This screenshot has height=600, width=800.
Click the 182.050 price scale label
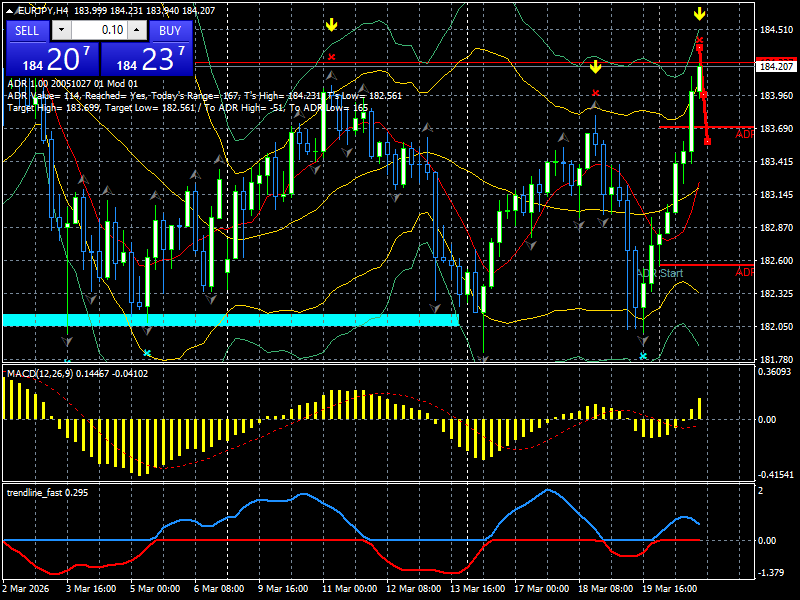point(776,327)
